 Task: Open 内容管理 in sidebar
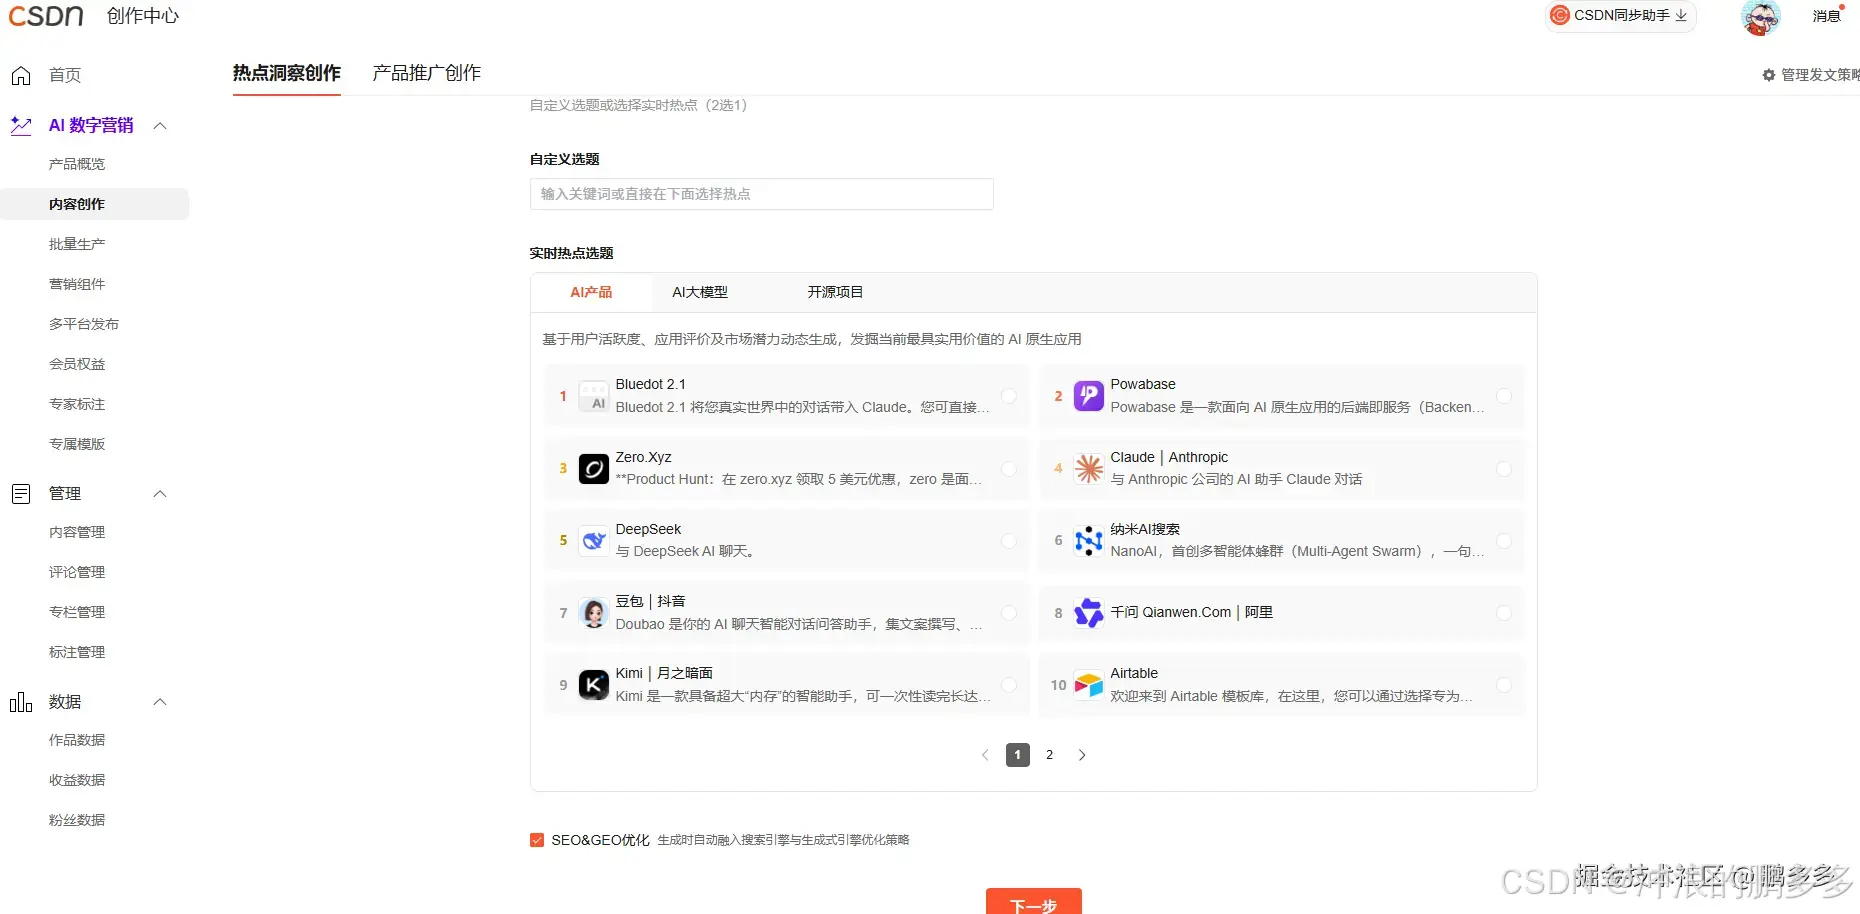[77, 532]
